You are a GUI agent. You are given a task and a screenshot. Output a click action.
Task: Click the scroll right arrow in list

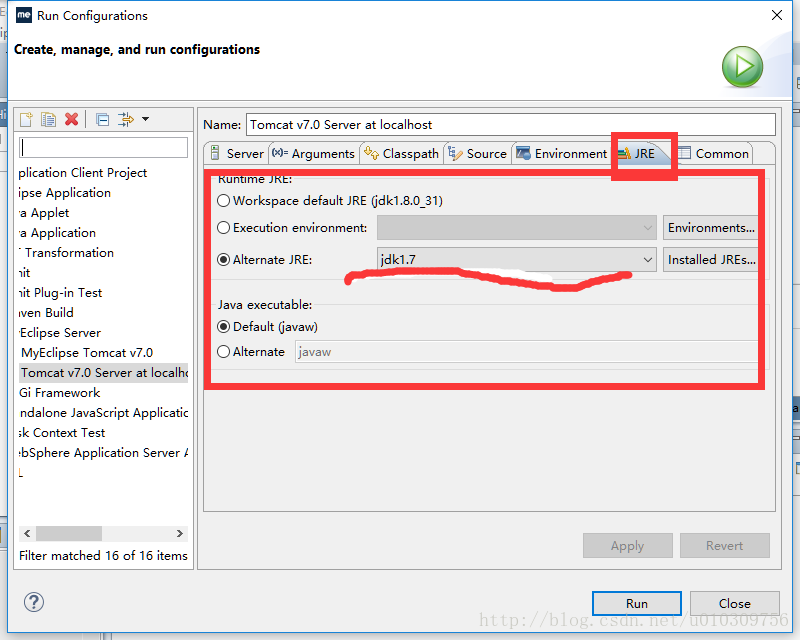[180, 533]
